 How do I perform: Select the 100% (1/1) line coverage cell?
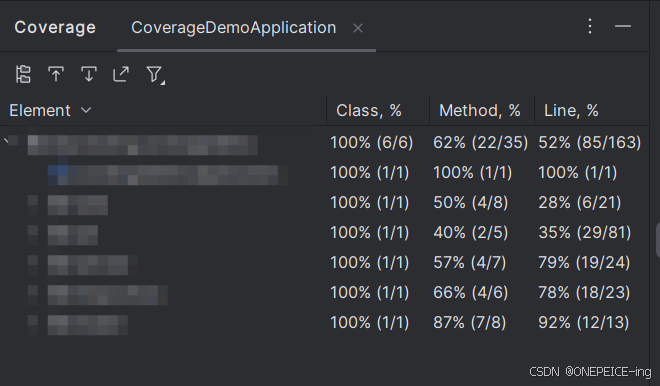tap(578, 173)
